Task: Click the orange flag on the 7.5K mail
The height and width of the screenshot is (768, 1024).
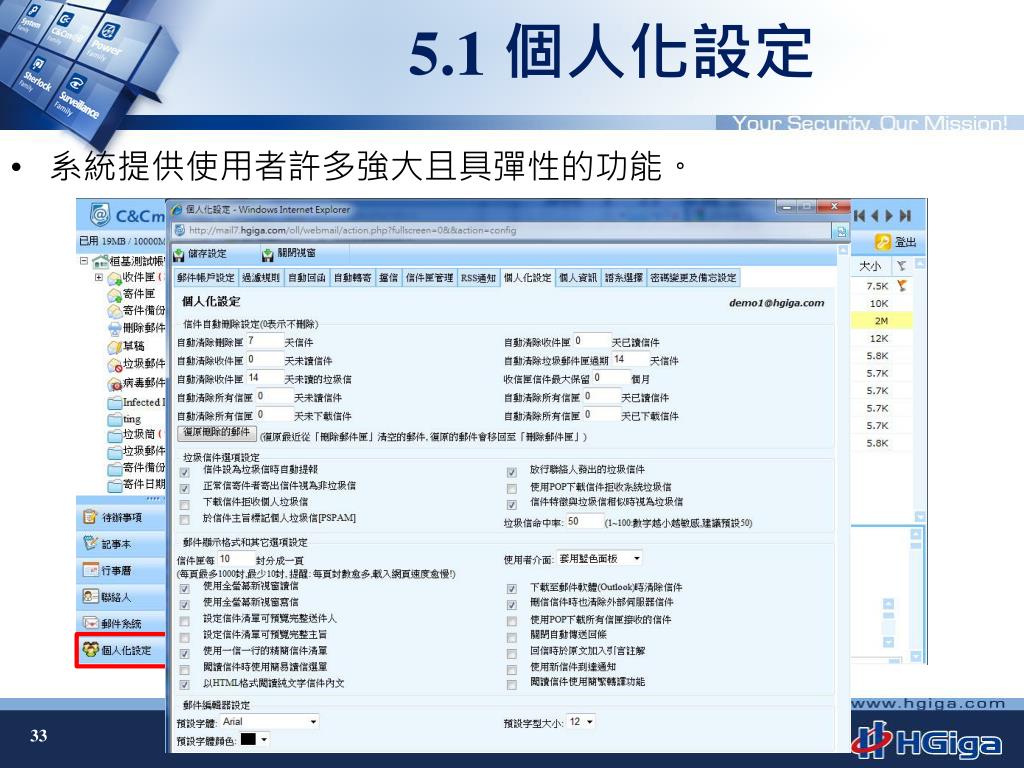Action: (902, 285)
